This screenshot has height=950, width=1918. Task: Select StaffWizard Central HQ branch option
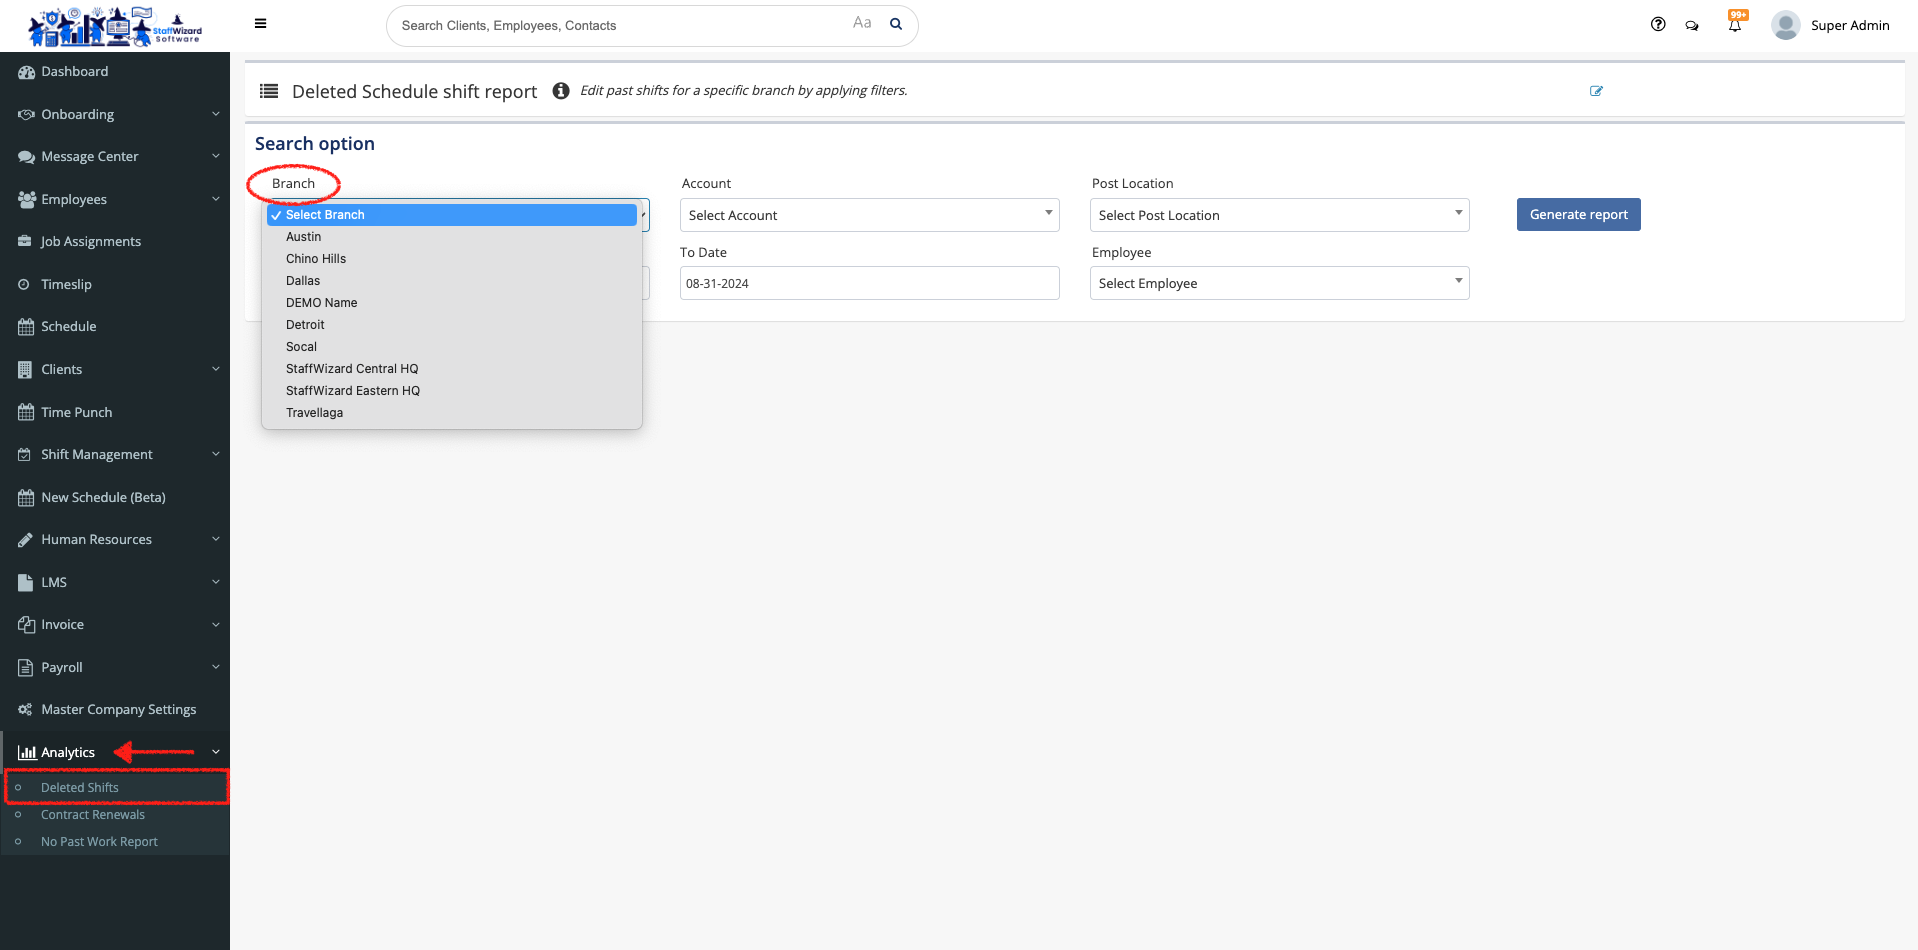pos(352,369)
